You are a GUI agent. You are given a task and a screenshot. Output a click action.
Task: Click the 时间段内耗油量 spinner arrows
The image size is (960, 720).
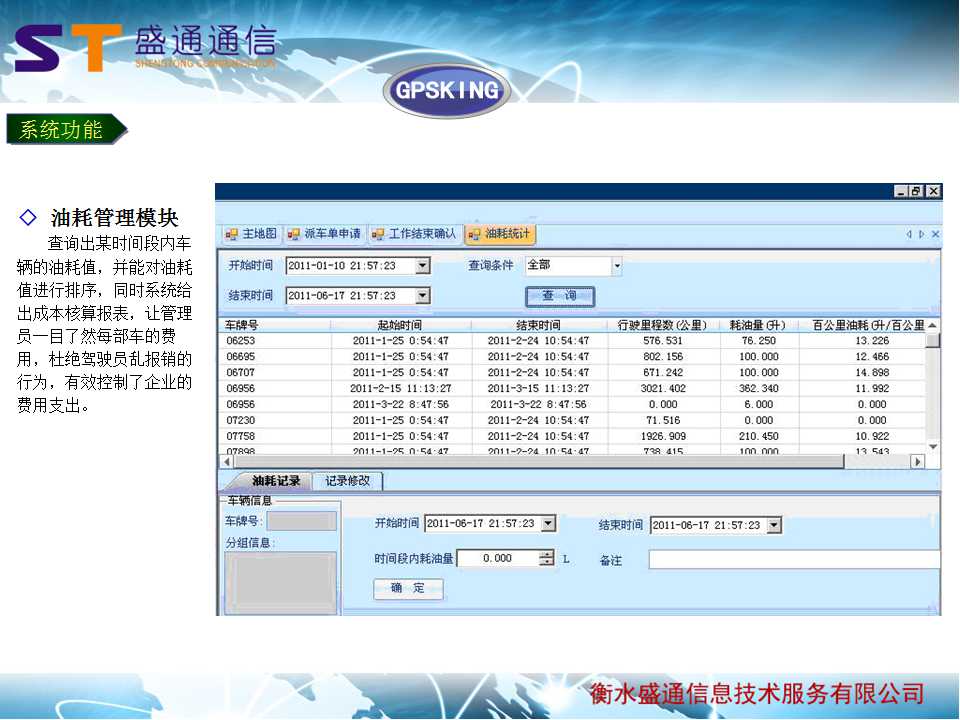coord(546,559)
